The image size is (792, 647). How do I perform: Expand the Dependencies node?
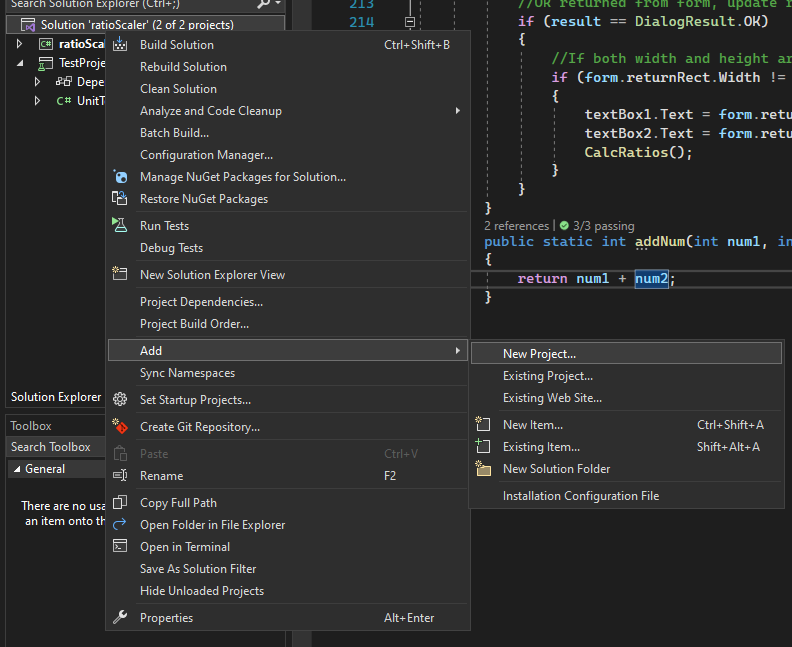(x=37, y=81)
